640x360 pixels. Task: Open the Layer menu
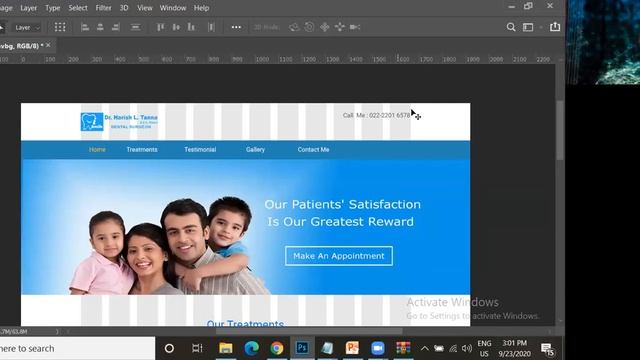point(28,8)
